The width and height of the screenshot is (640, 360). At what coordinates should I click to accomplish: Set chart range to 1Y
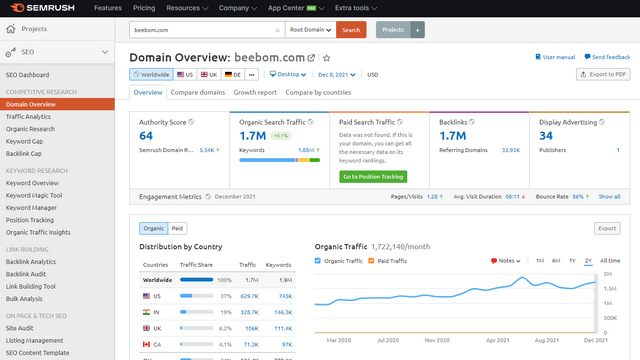tap(572, 261)
